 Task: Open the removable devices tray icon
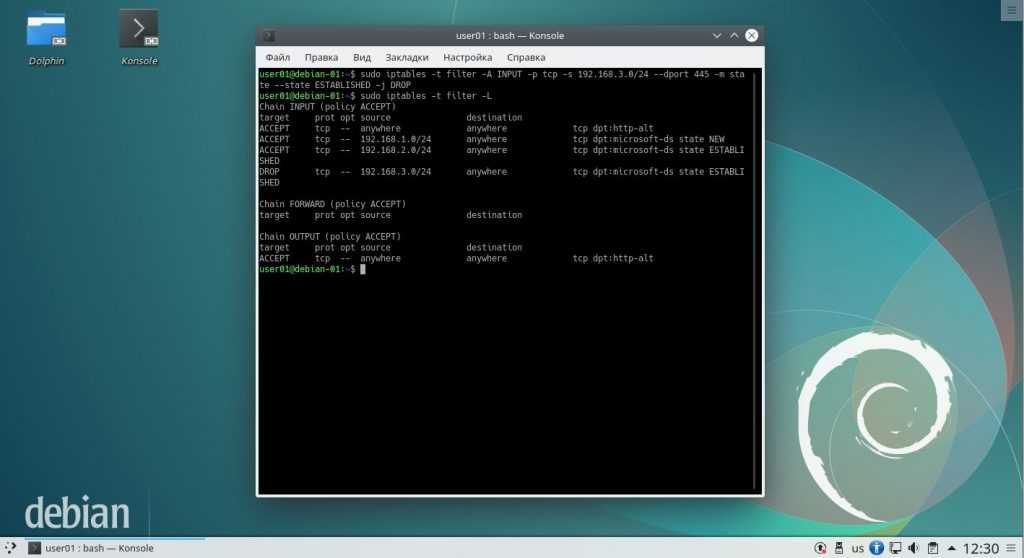840,548
